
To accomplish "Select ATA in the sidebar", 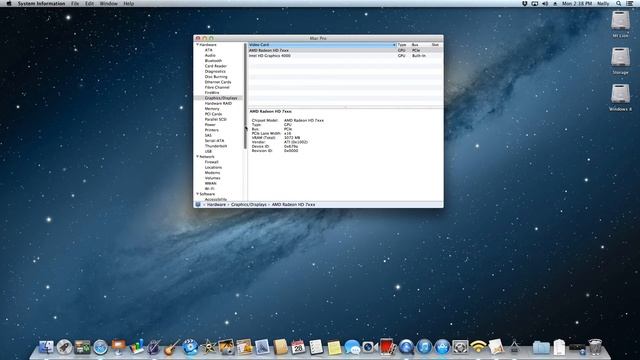I will coord(209,50).
